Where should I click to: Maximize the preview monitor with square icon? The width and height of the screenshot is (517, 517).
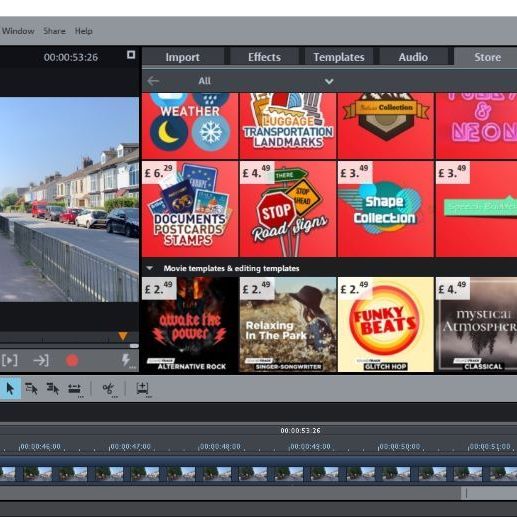point(131,55)
